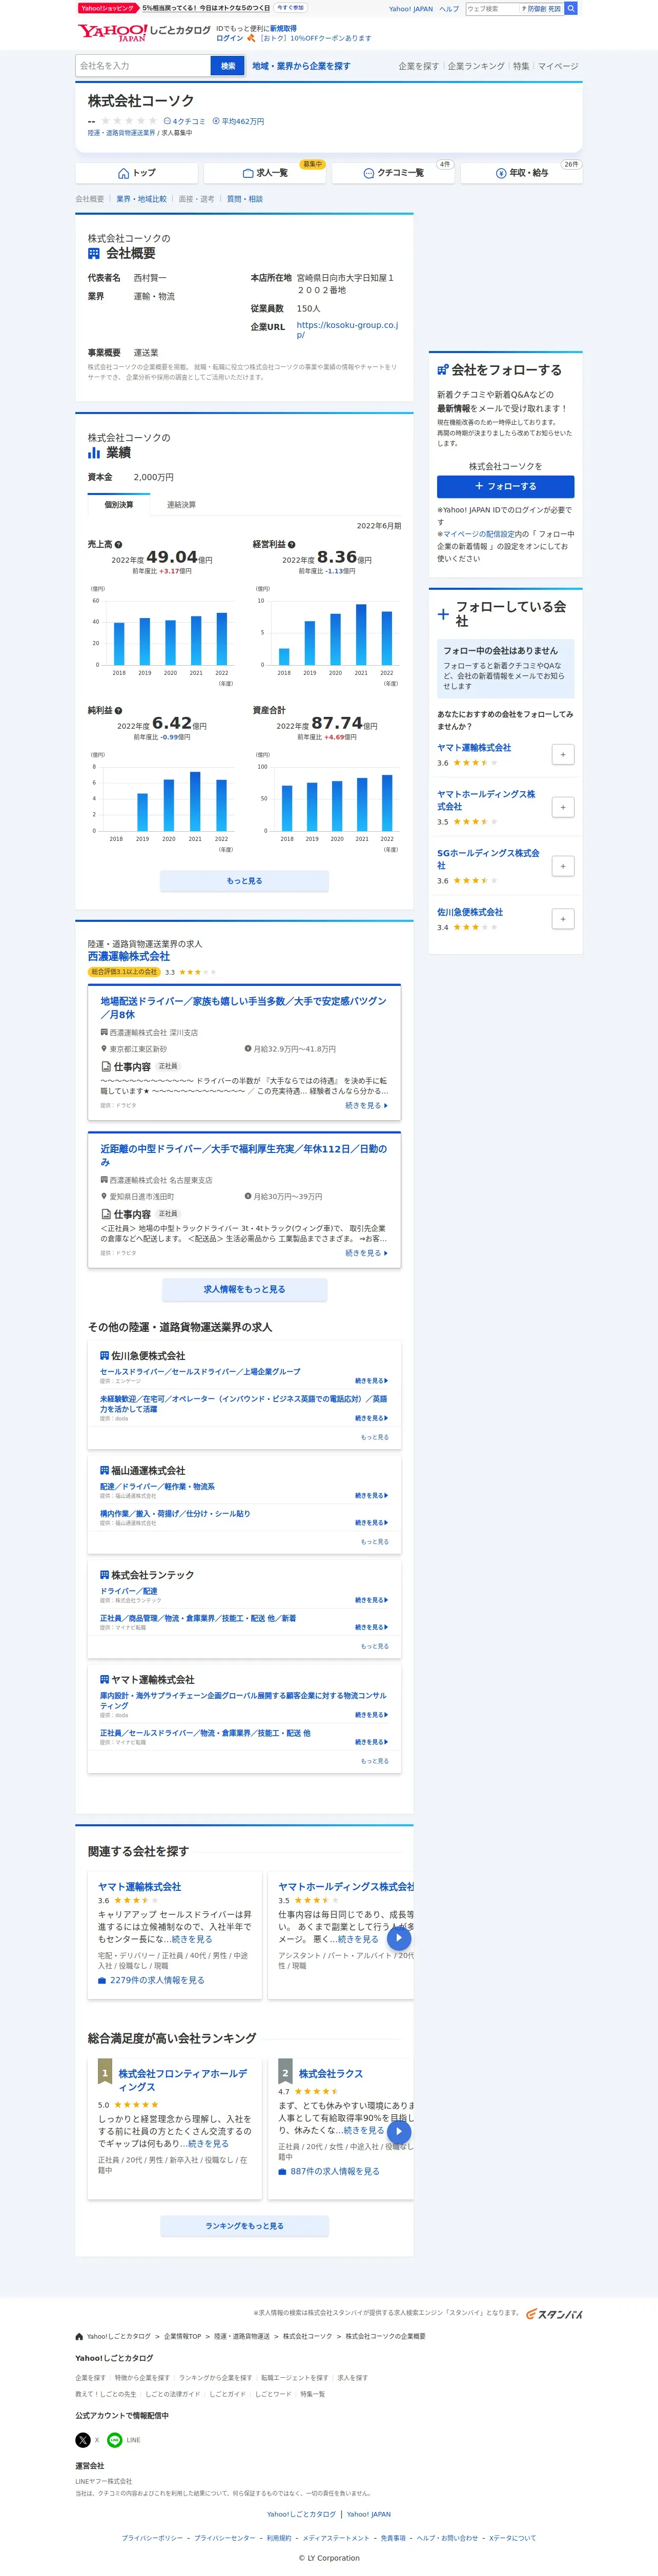Click 続きを見る on the 地場配送ドライバー job
Viewport: 658px width, 2576px height.
[x=366, y=1105]
